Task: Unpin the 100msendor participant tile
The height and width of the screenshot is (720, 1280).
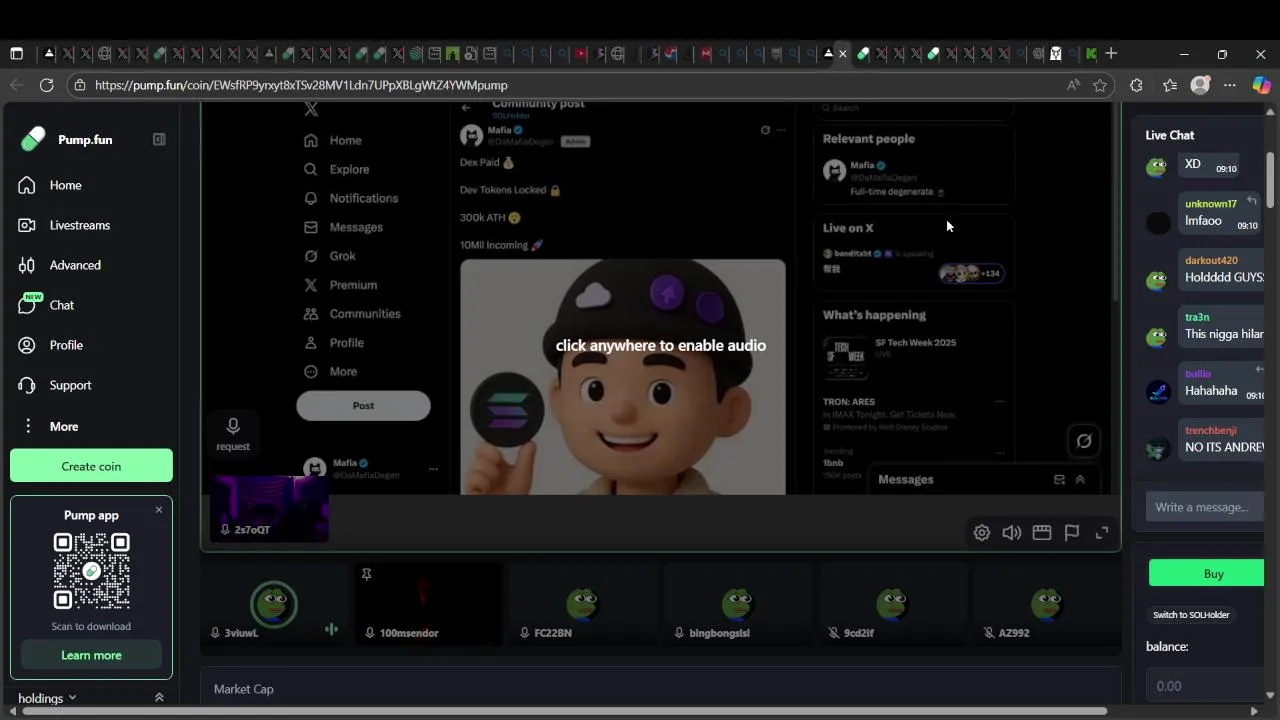Action: coord(366,574)
